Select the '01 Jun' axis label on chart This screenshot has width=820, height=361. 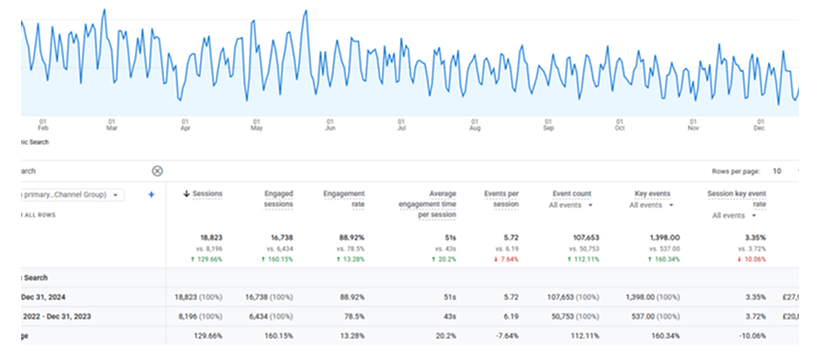(330, 125)
